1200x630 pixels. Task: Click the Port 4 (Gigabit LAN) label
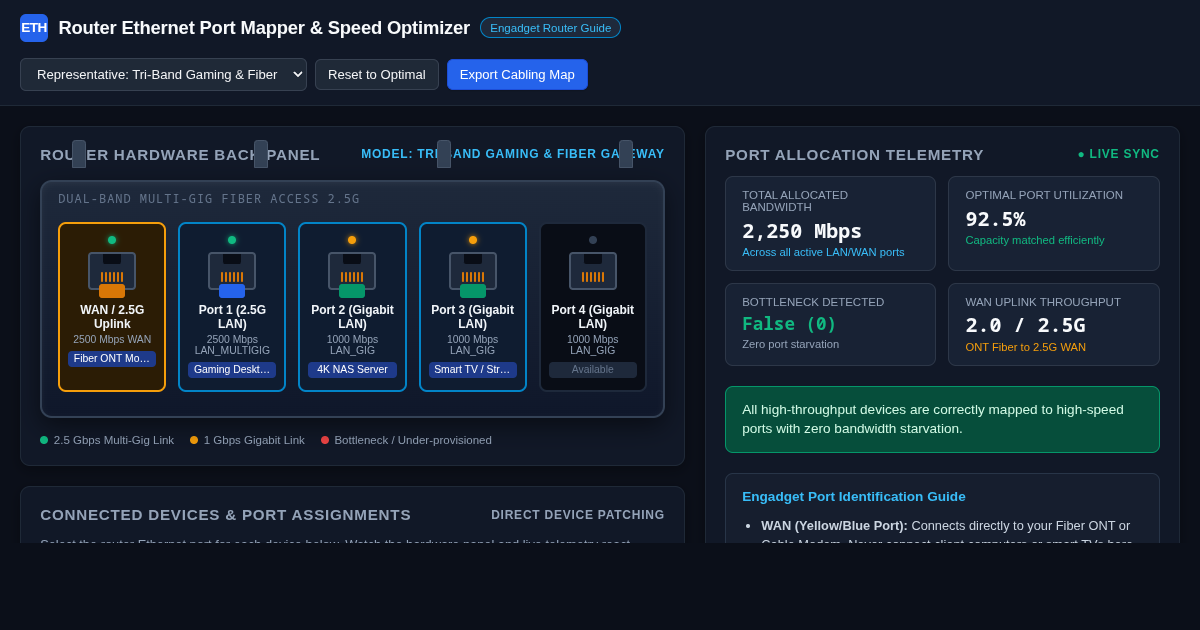593,317
